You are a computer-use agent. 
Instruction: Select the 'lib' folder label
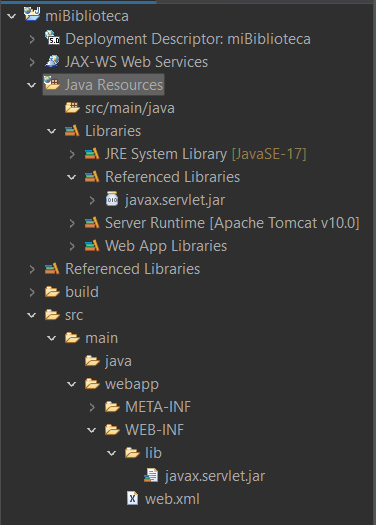tap(153, 453)
